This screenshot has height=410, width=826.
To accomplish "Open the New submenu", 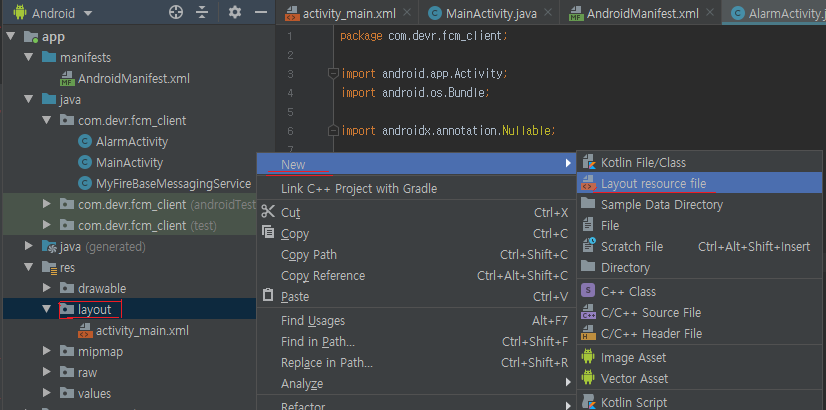I will click(x=416, y=164).
